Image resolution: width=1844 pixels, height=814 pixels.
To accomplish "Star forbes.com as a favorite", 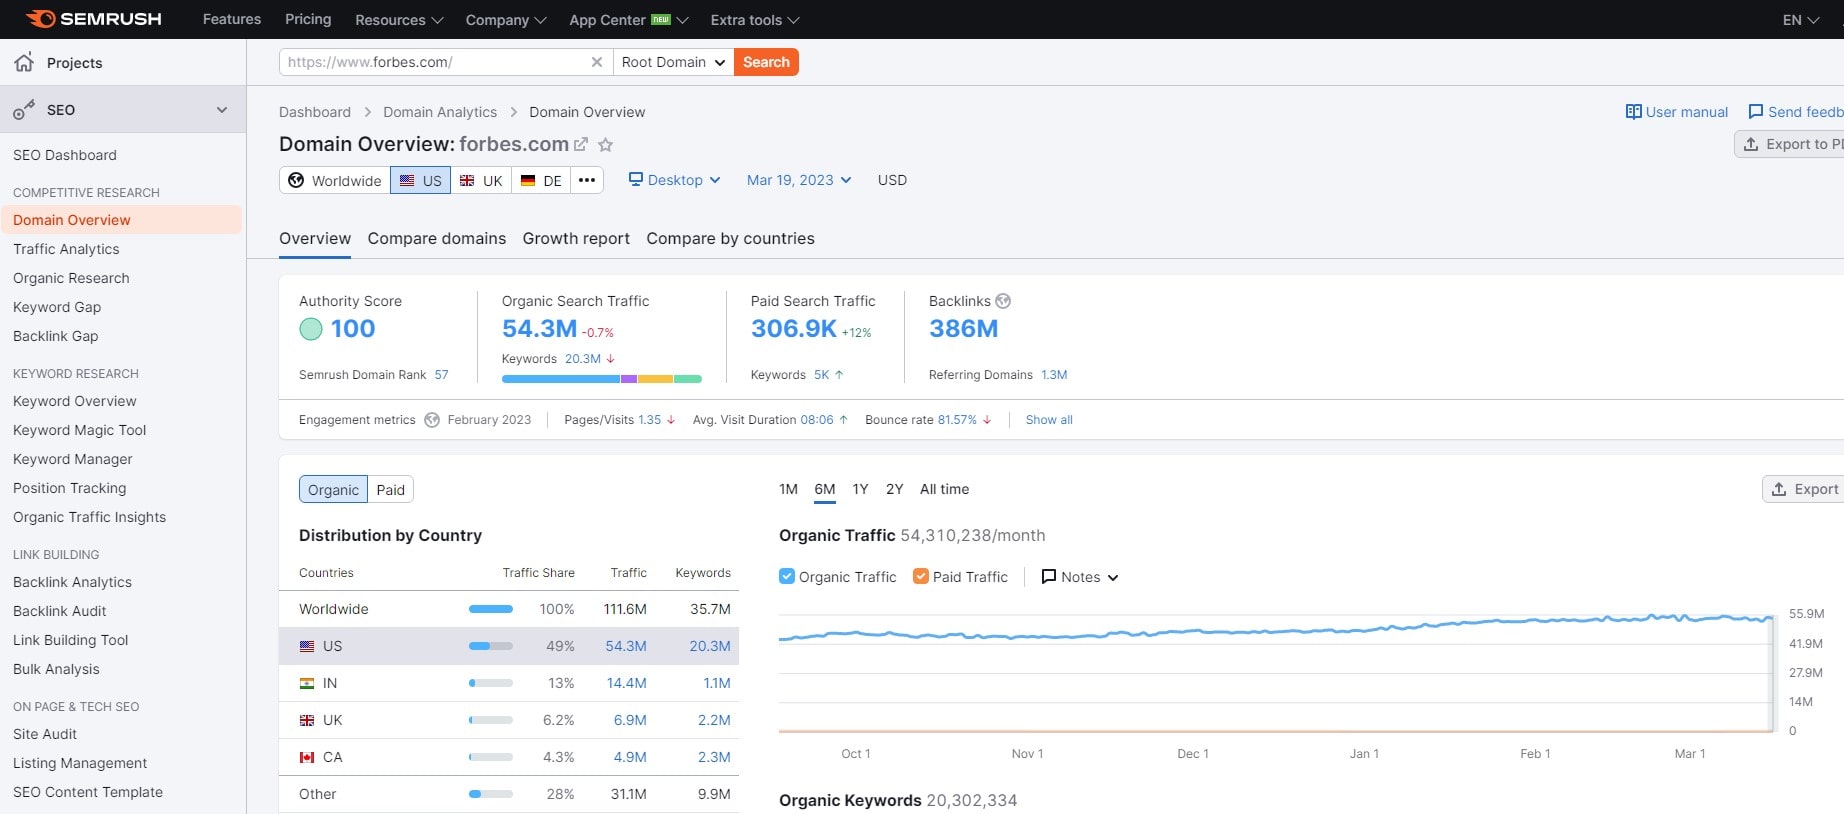I will (606, 145).
